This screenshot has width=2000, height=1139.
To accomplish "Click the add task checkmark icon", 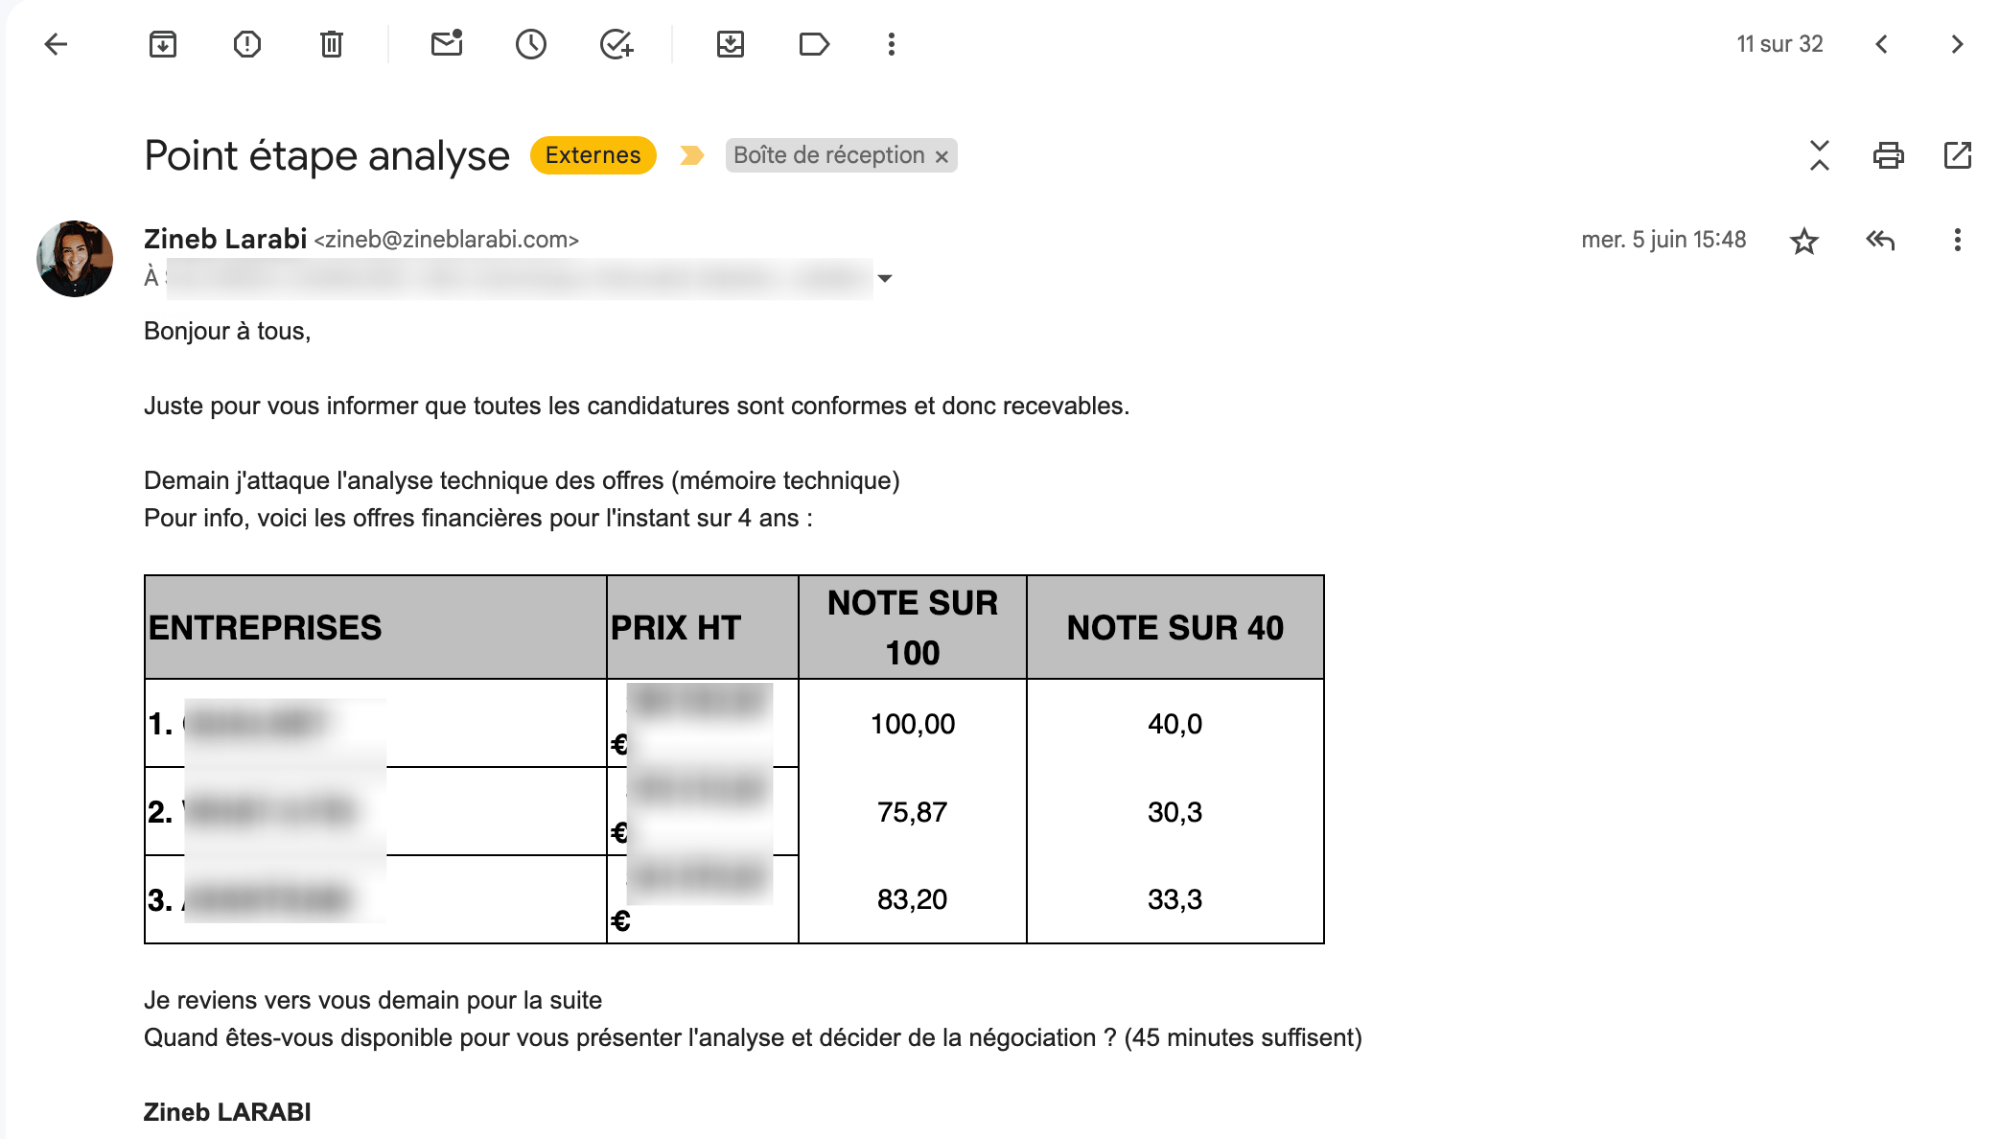I will 615,44.
